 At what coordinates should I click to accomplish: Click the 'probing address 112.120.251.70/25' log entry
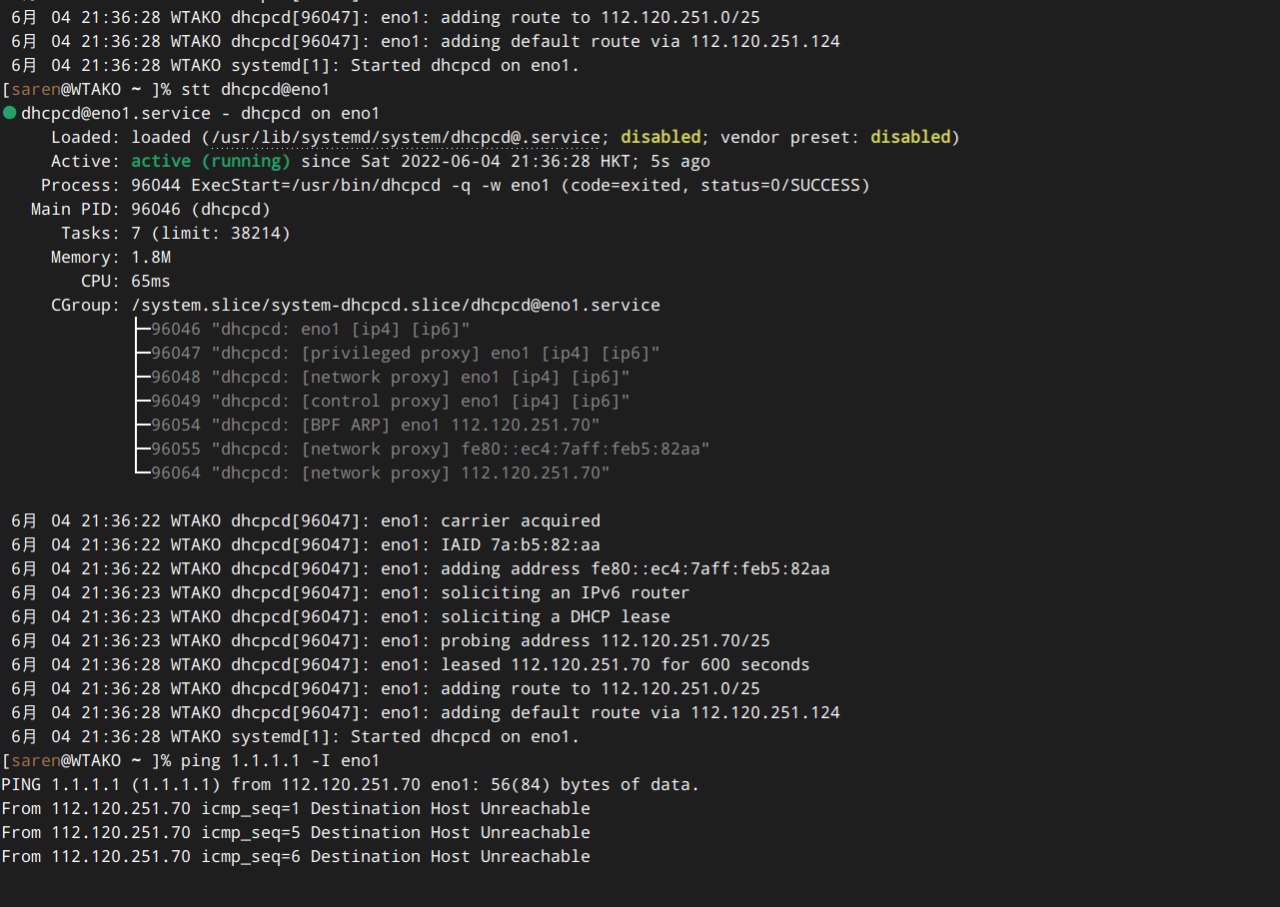[390, 641]
